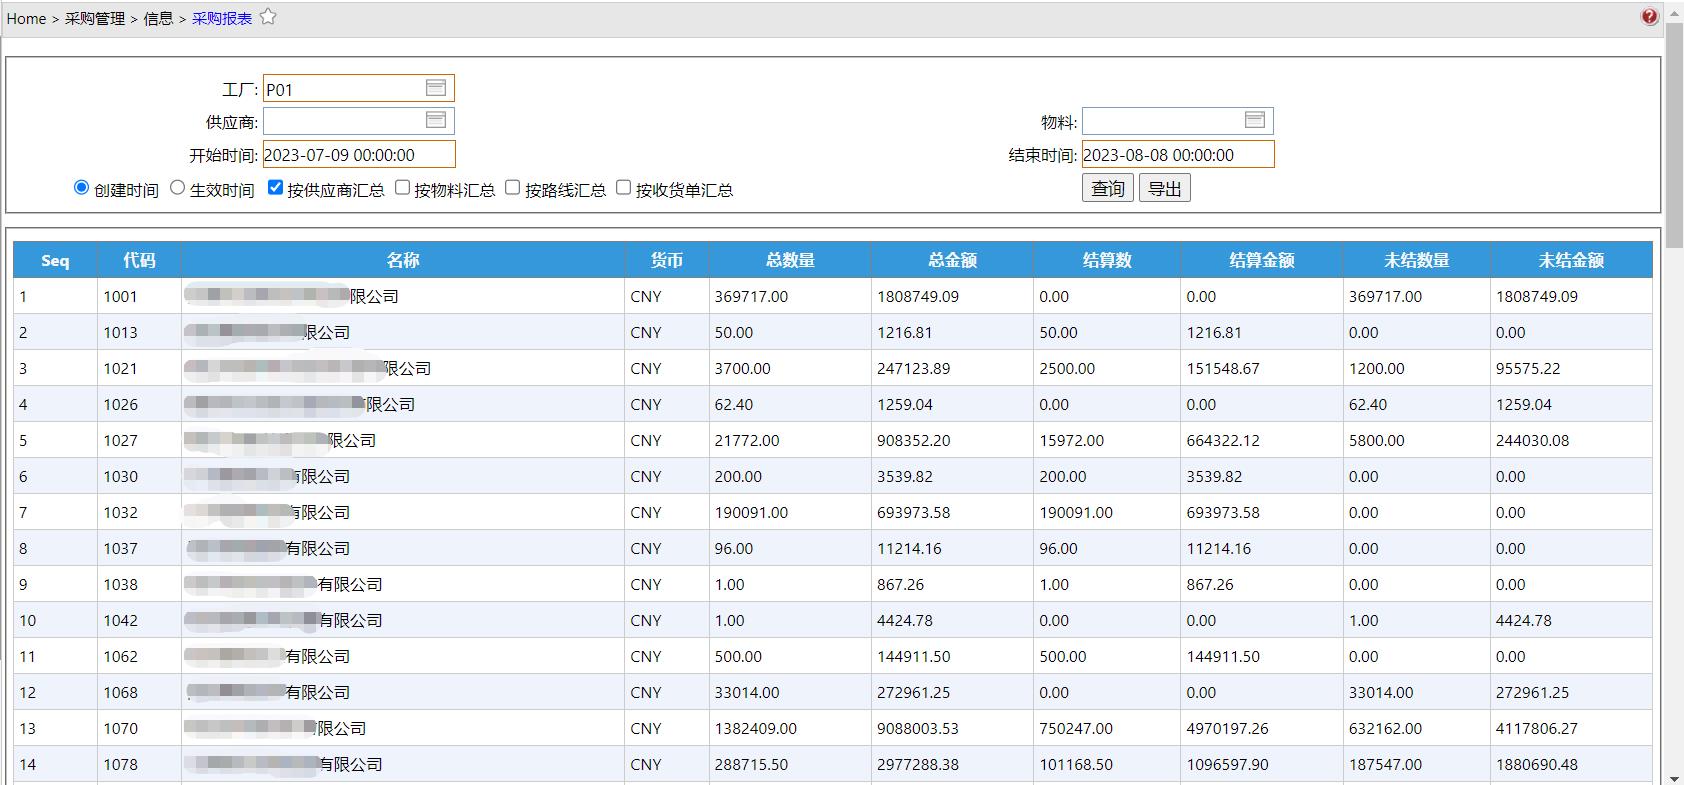The image size is (1684, 785).
Task: Edit the 开始时间 date field
Action: pyautogui.click(x=359, y=154)
